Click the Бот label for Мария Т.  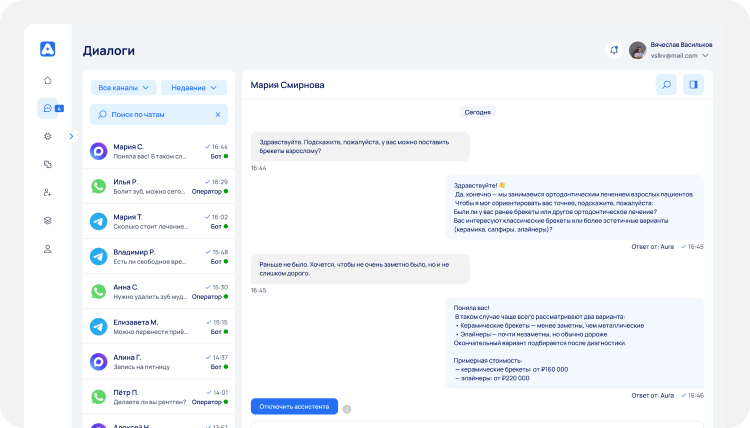pos(216,227)
